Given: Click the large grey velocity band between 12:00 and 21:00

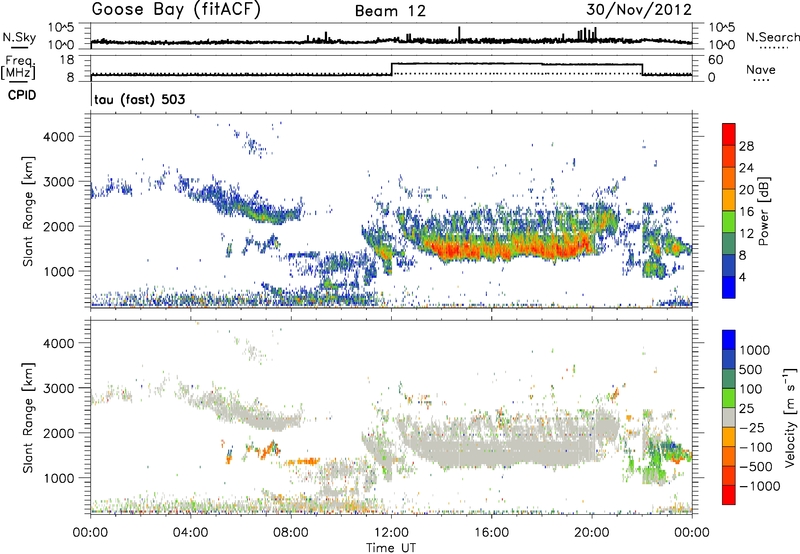Looking at the screenshot, I should [508, 440].
